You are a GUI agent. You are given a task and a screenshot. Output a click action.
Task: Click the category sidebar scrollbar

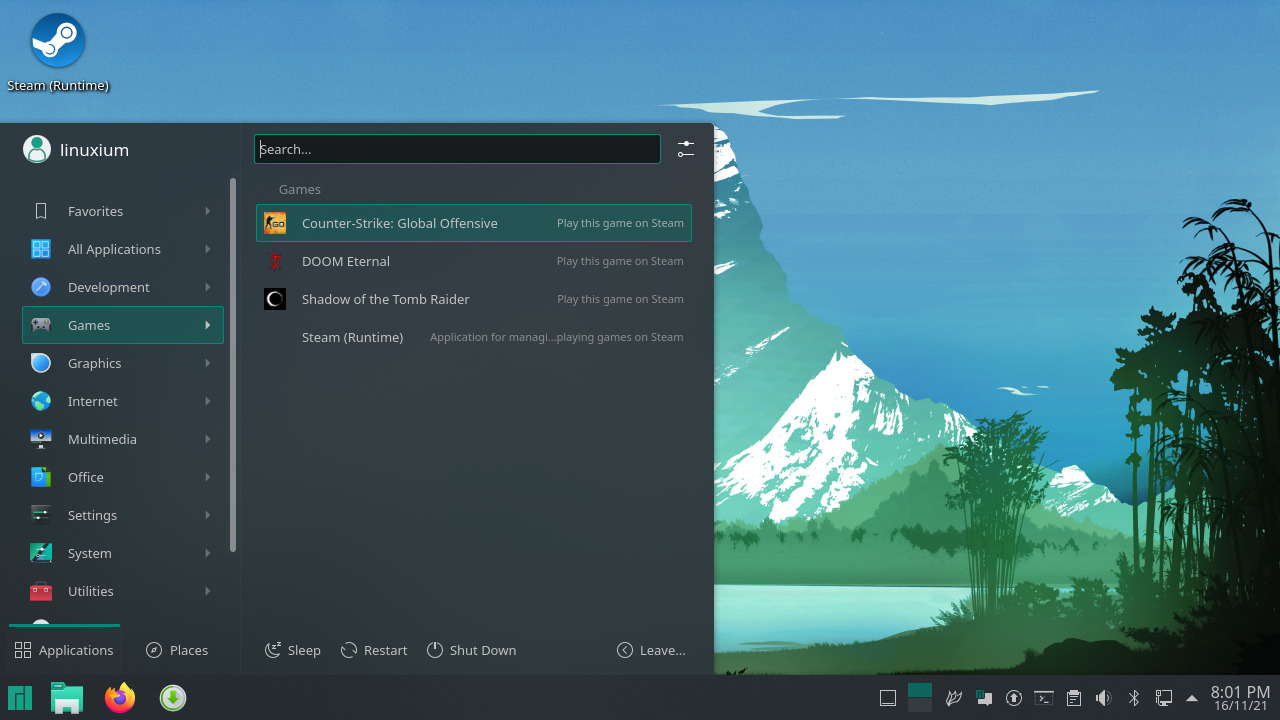click(233, 365)
